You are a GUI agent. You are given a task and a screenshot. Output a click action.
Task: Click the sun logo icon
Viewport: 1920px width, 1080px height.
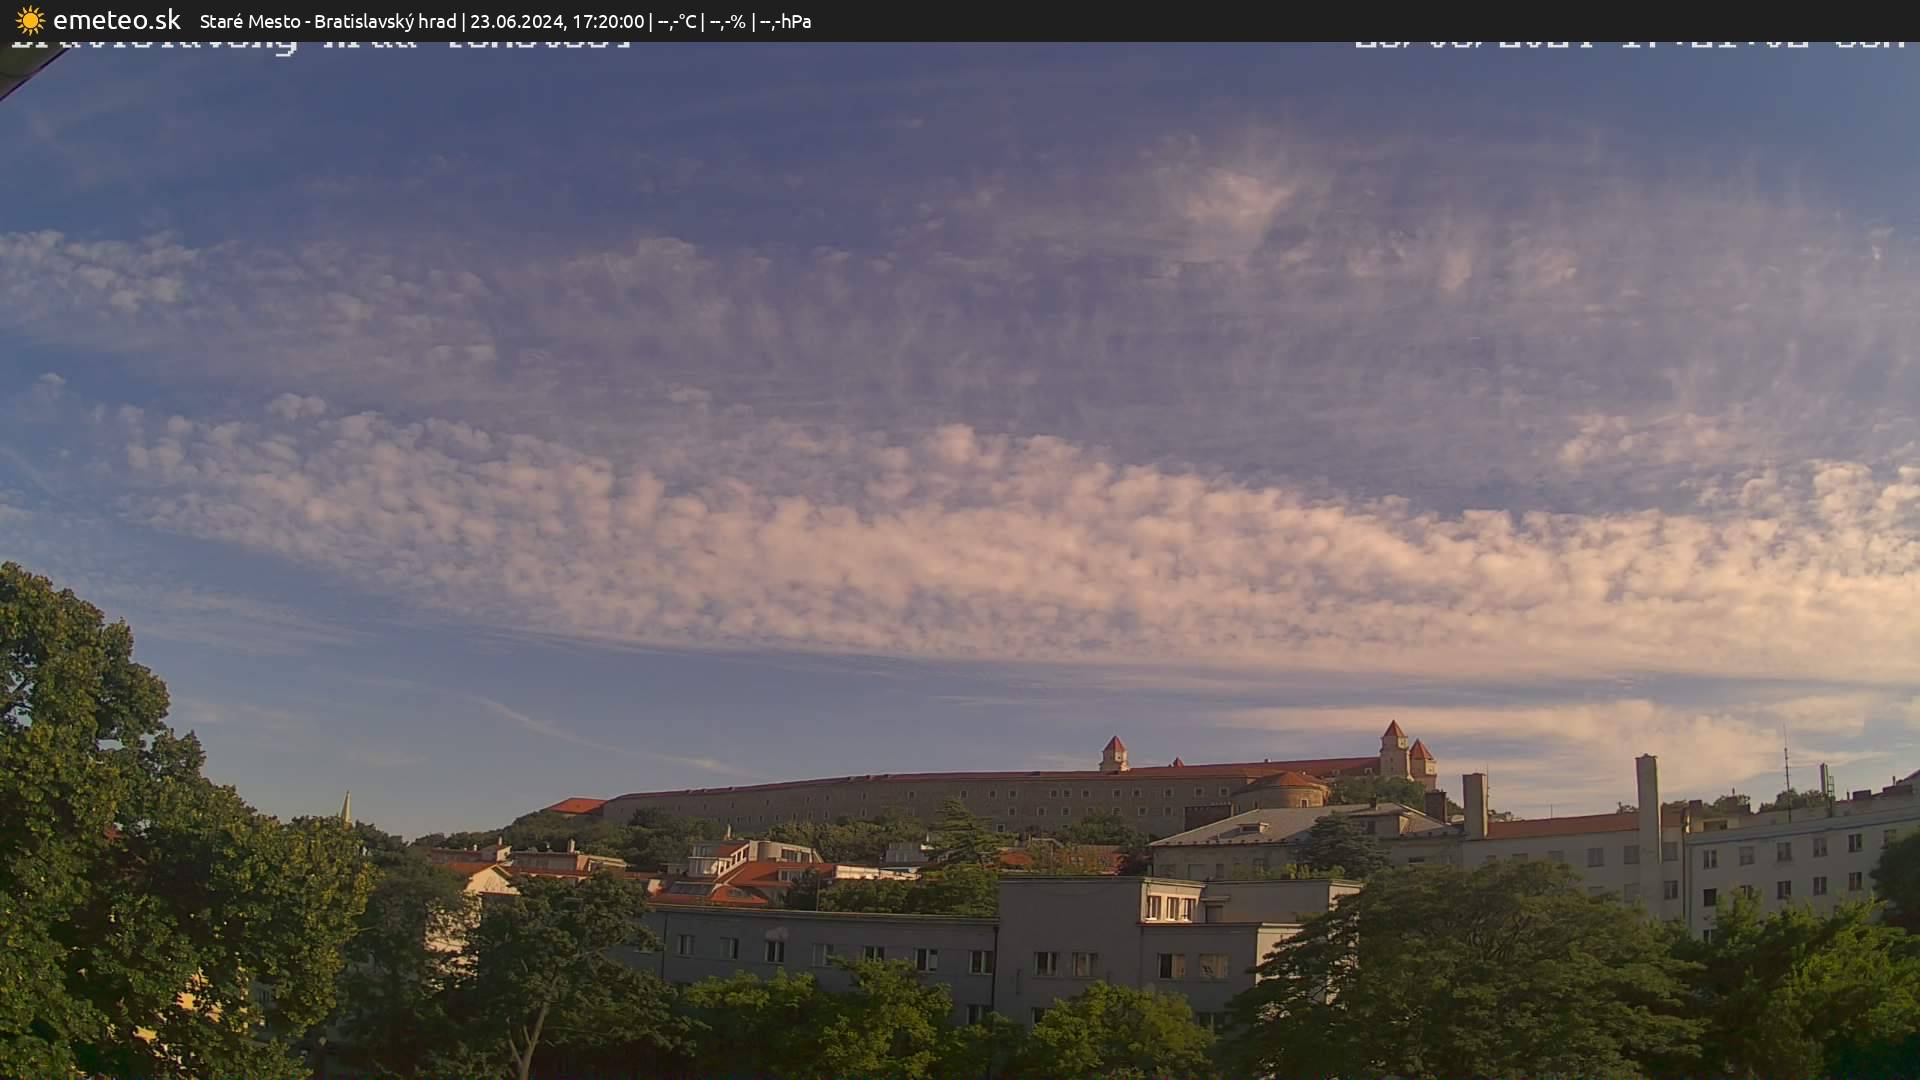click(x=30, y=20)
